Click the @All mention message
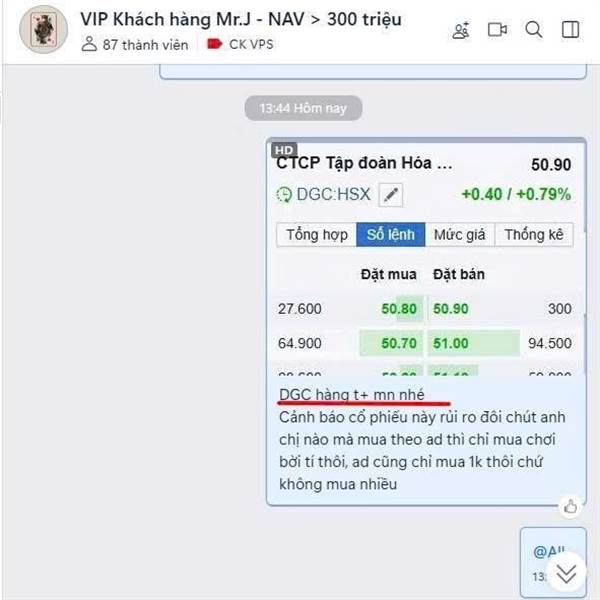This screenshot has height=600, width=600. 553,561
